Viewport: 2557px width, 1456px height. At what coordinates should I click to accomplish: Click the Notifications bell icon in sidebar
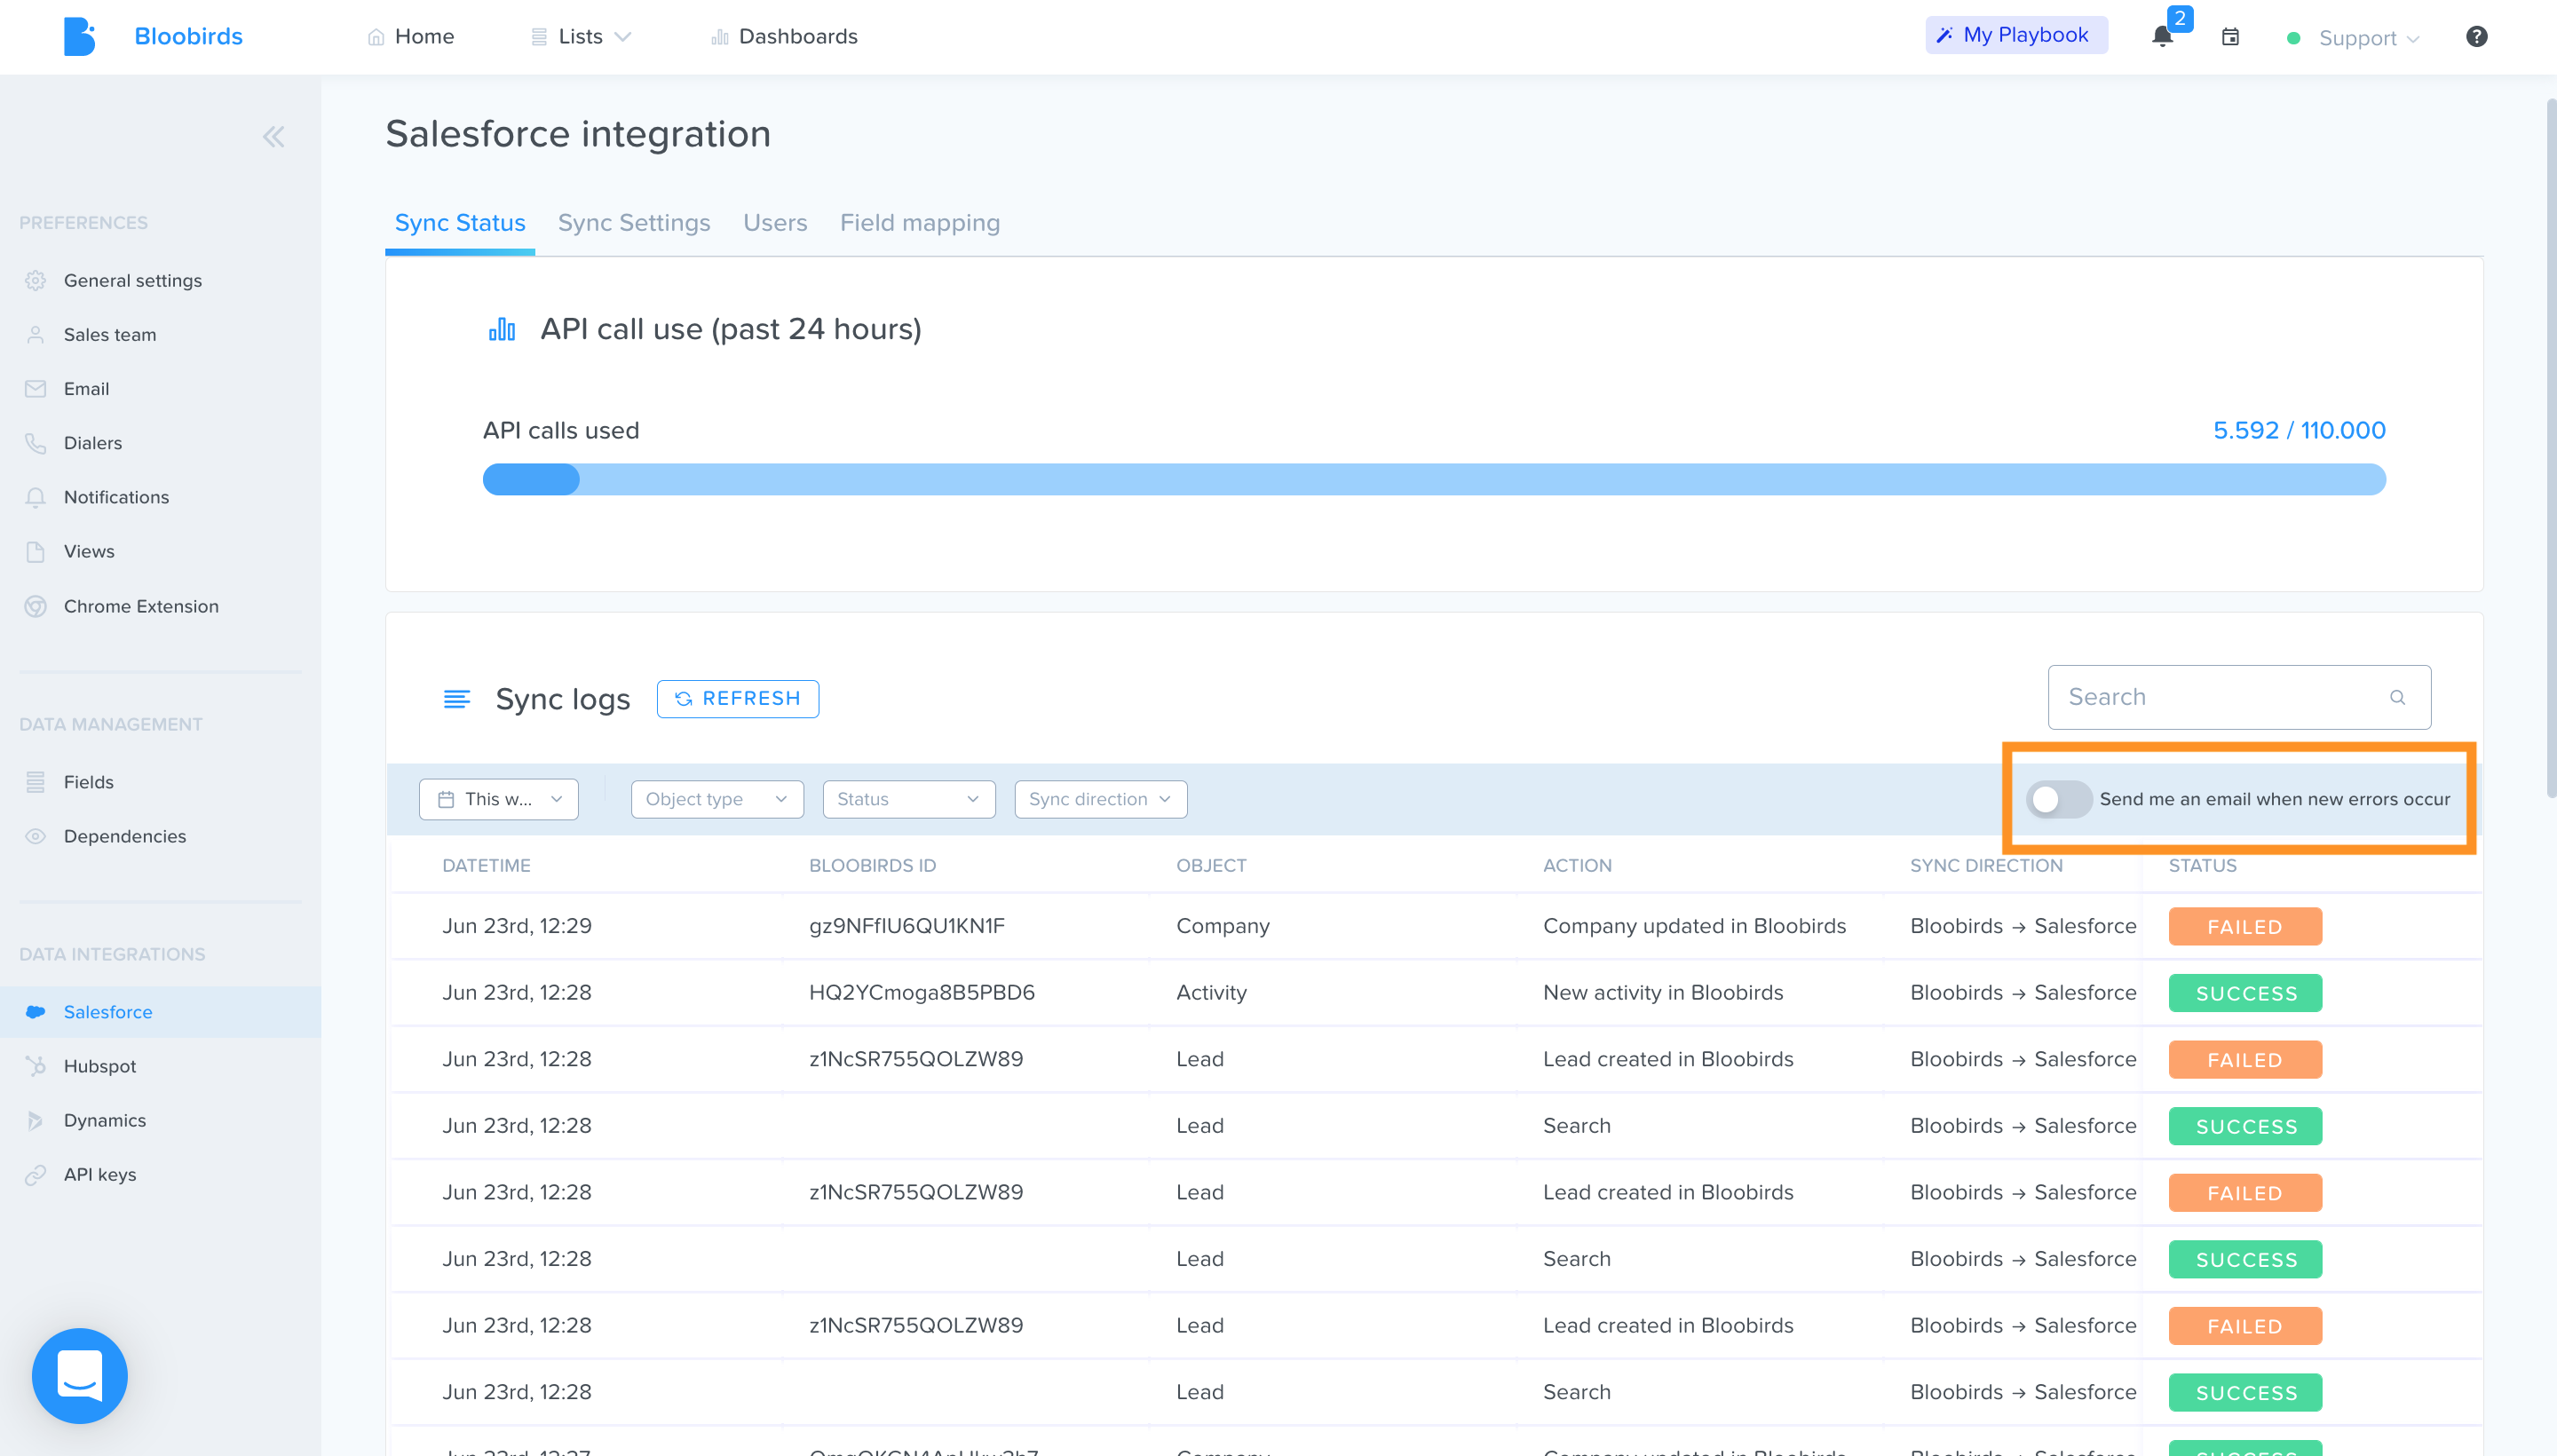[36, 497]
